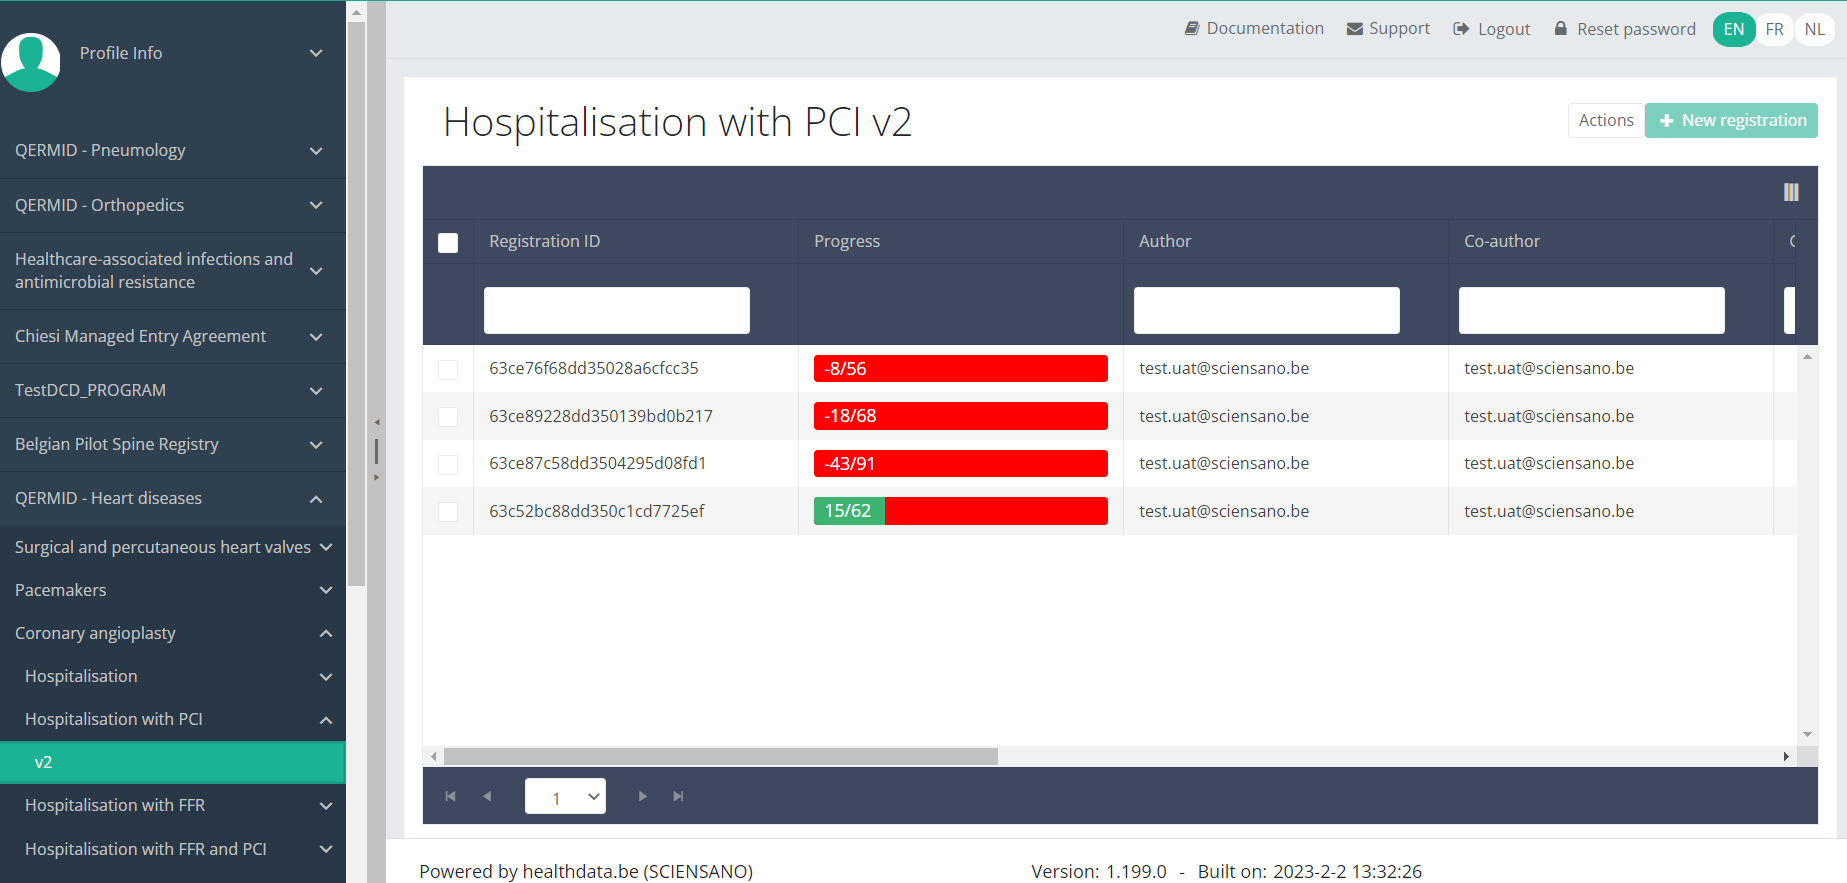Expand QERMID - Pneumology menu
This screenshot has width=1847, height=883.
point(172,151)
